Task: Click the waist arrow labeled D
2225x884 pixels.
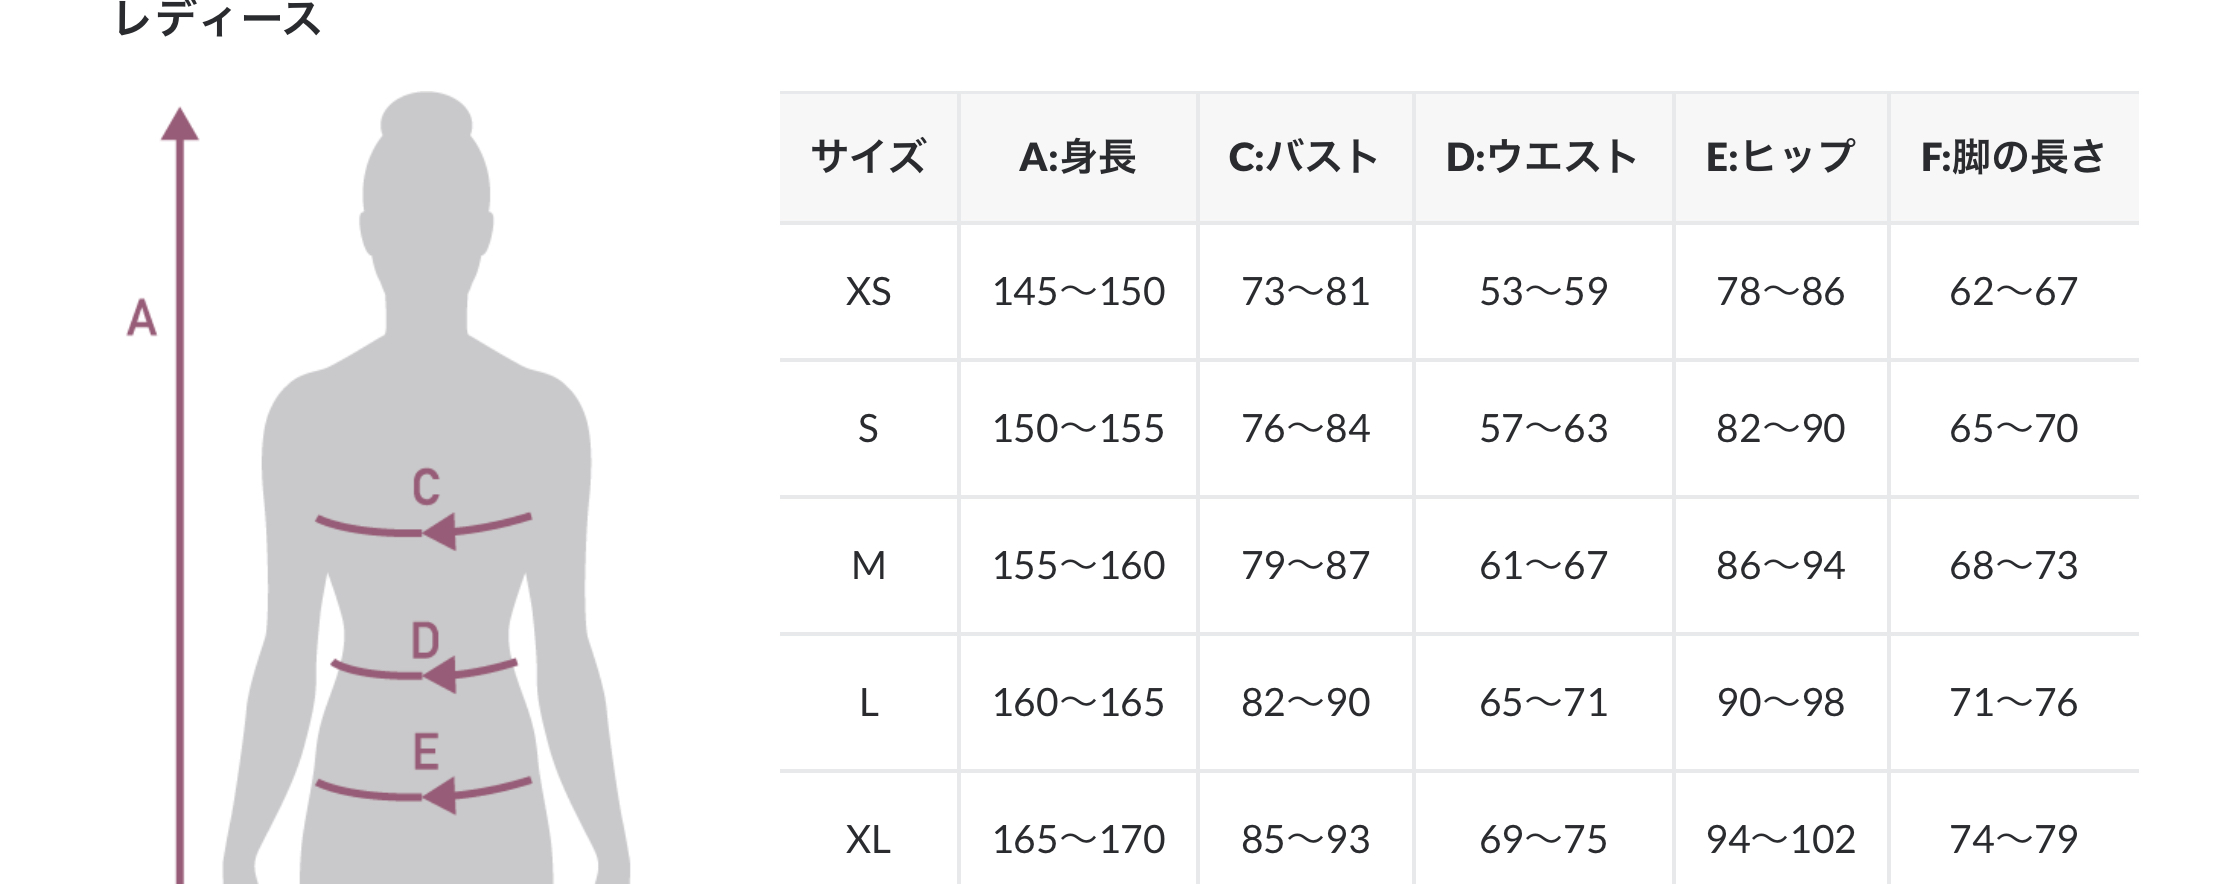Action: tap(425, 671)
